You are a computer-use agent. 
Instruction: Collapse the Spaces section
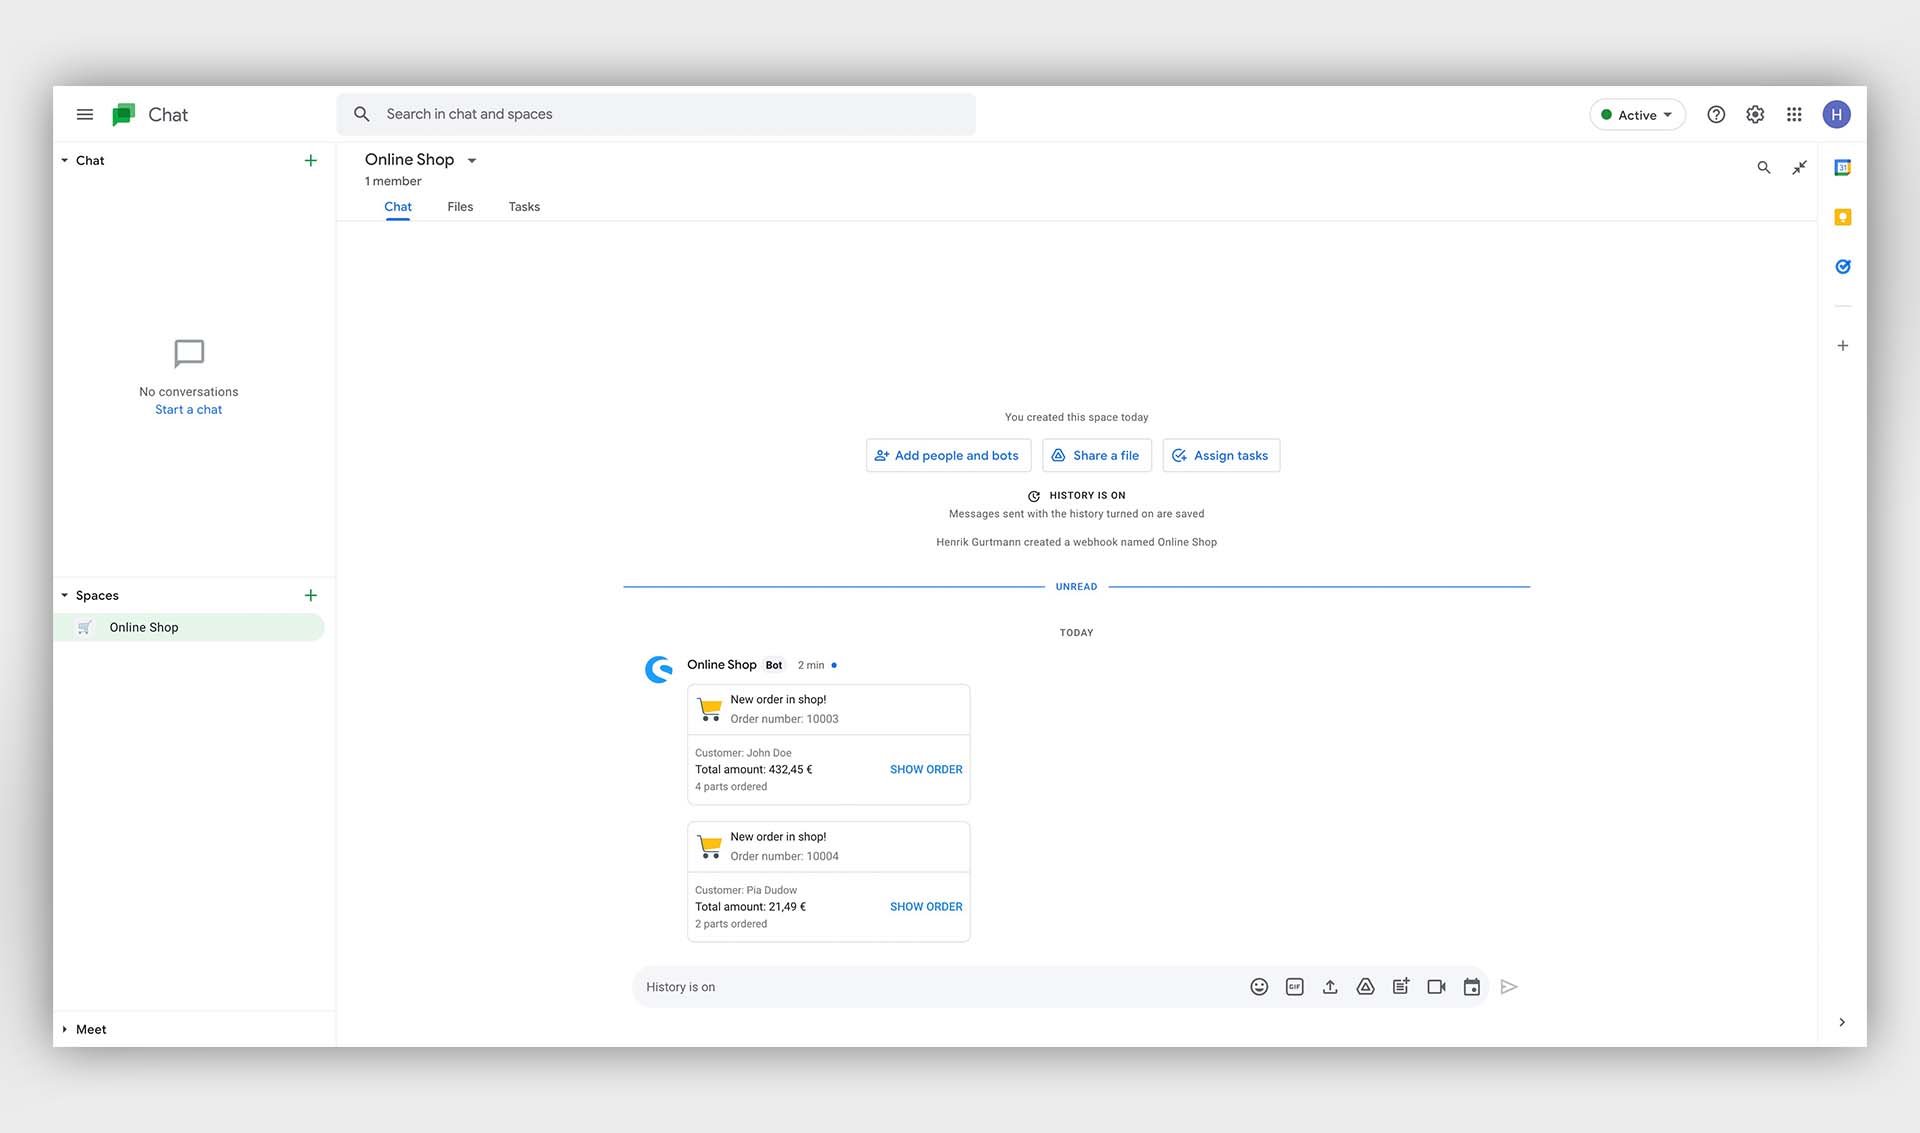tap(65, 595)
